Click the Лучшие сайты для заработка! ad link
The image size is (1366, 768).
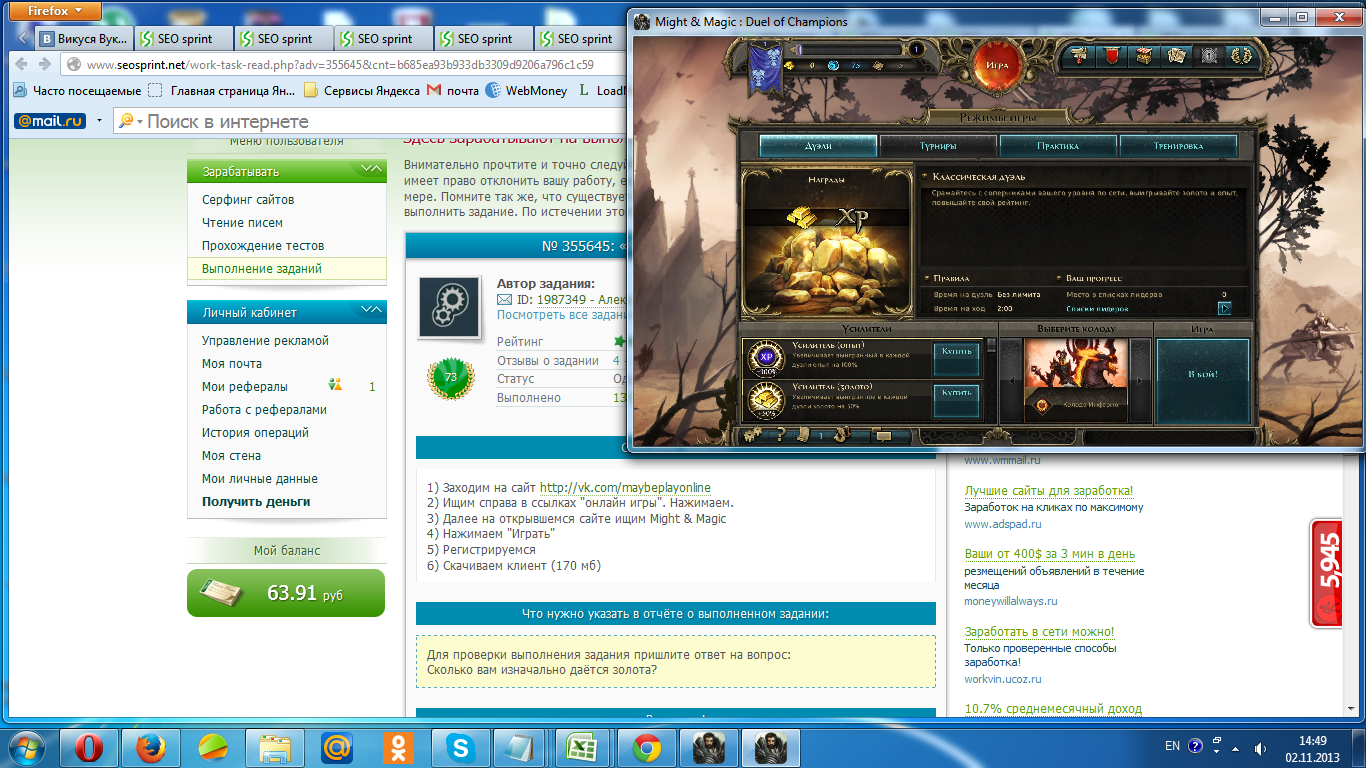1049,491
